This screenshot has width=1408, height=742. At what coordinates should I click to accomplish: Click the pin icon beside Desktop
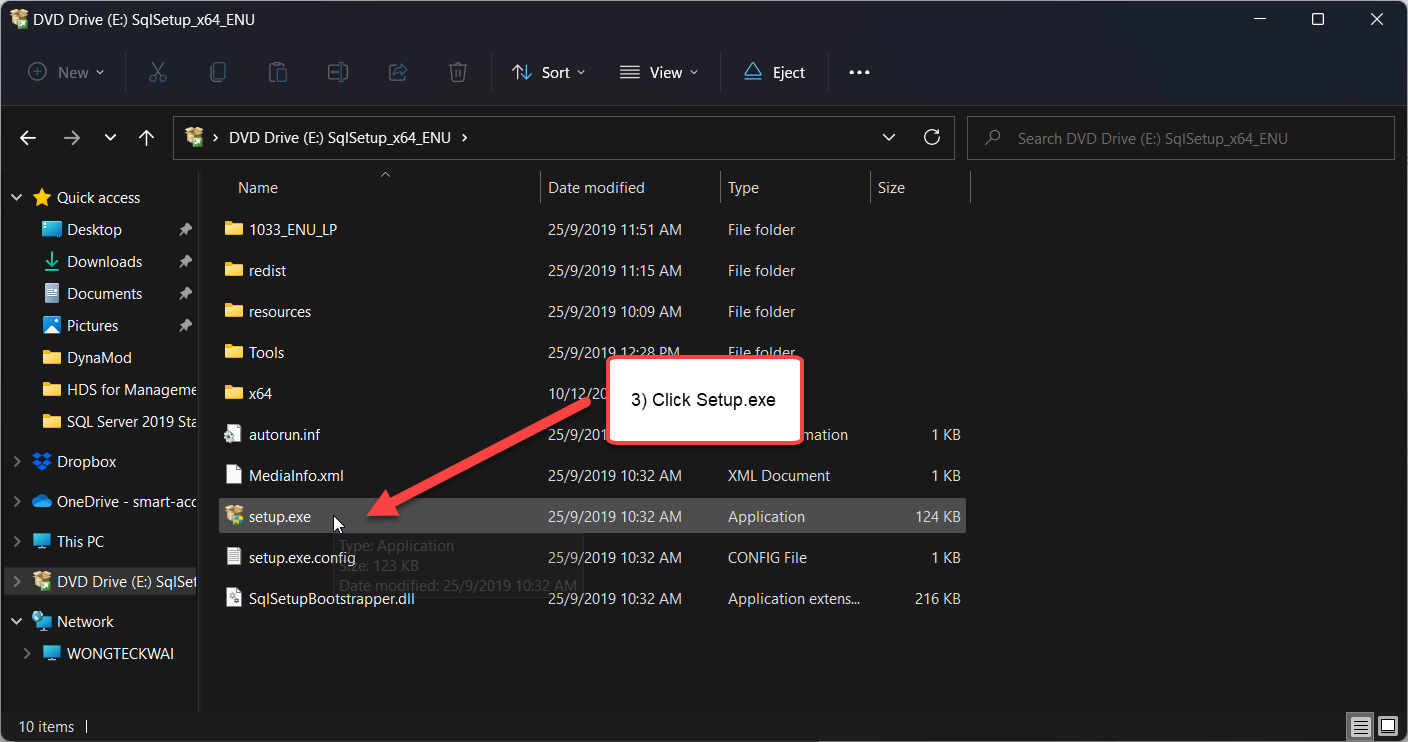185,230
